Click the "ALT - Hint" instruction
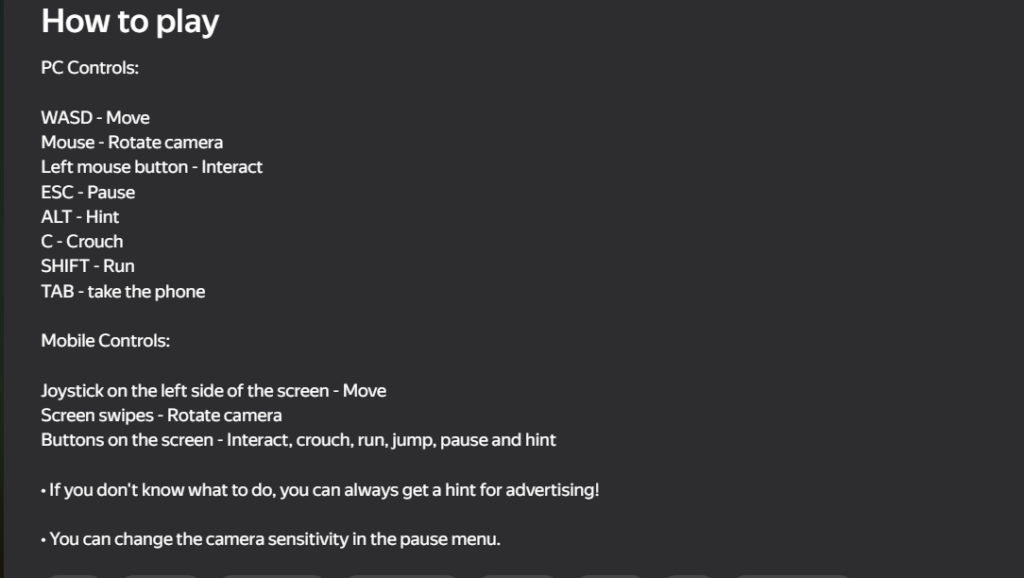This screenshot has width=1024, height=578. coord(80,217)
